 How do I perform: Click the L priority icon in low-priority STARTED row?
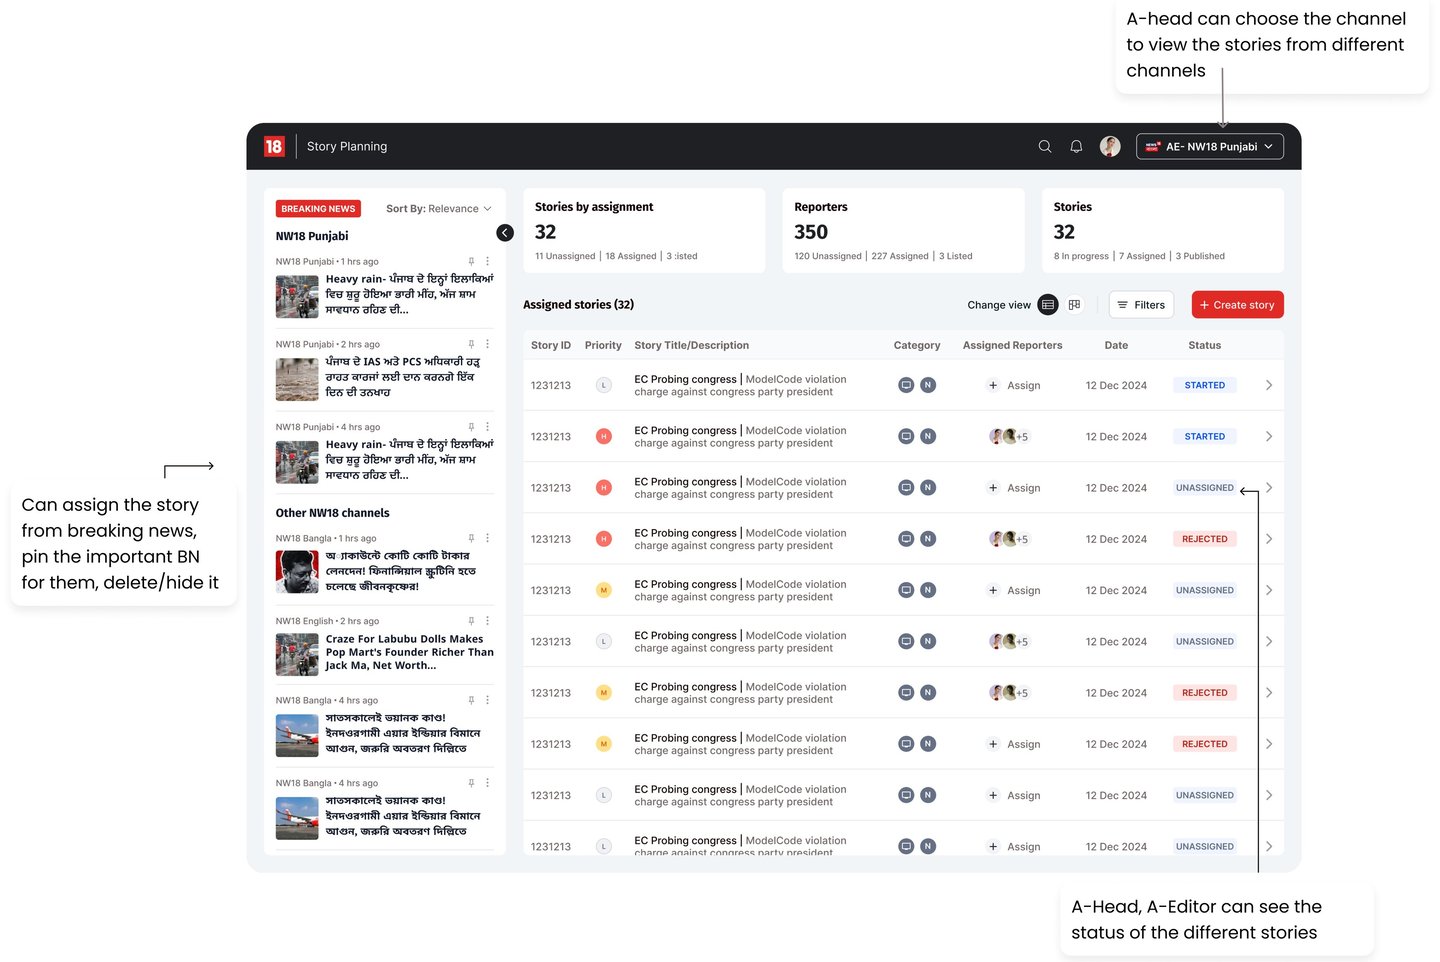coord(604,385)
